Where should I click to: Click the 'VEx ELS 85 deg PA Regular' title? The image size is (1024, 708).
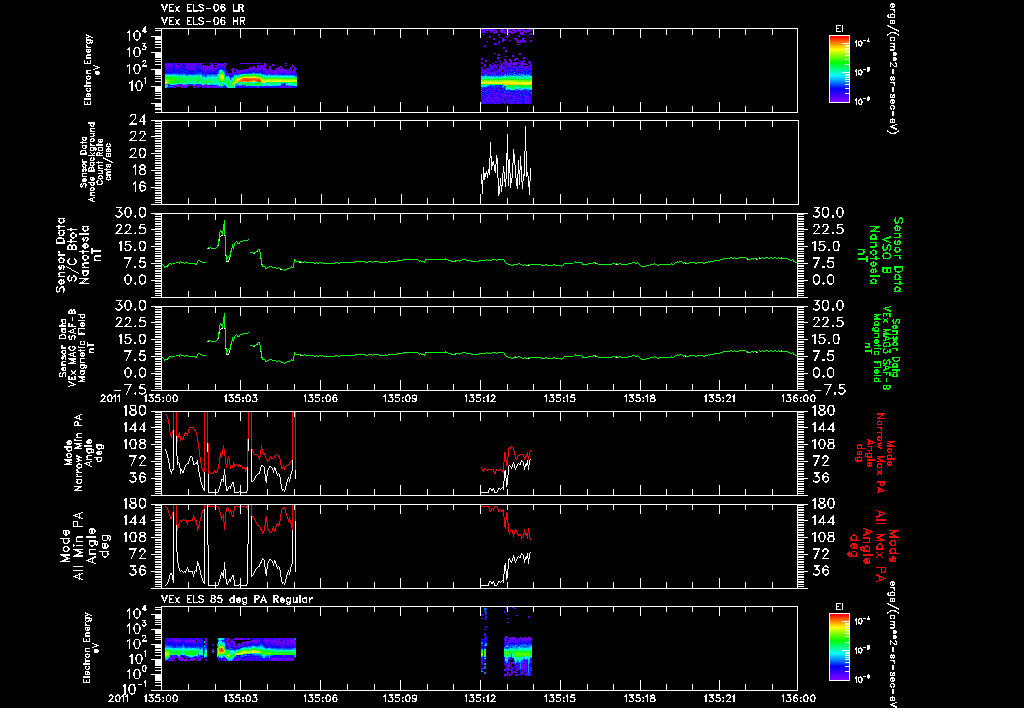click(237, 599)
